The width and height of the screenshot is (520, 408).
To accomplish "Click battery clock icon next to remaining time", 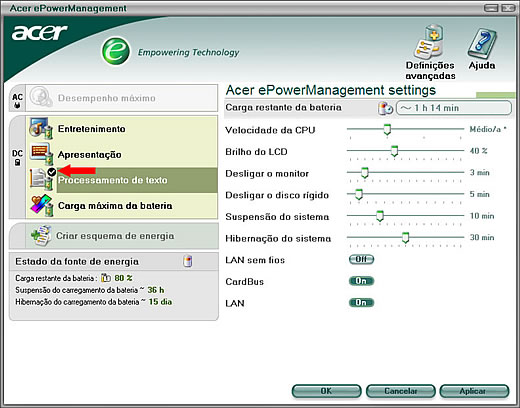I will (x=385, y=108).
